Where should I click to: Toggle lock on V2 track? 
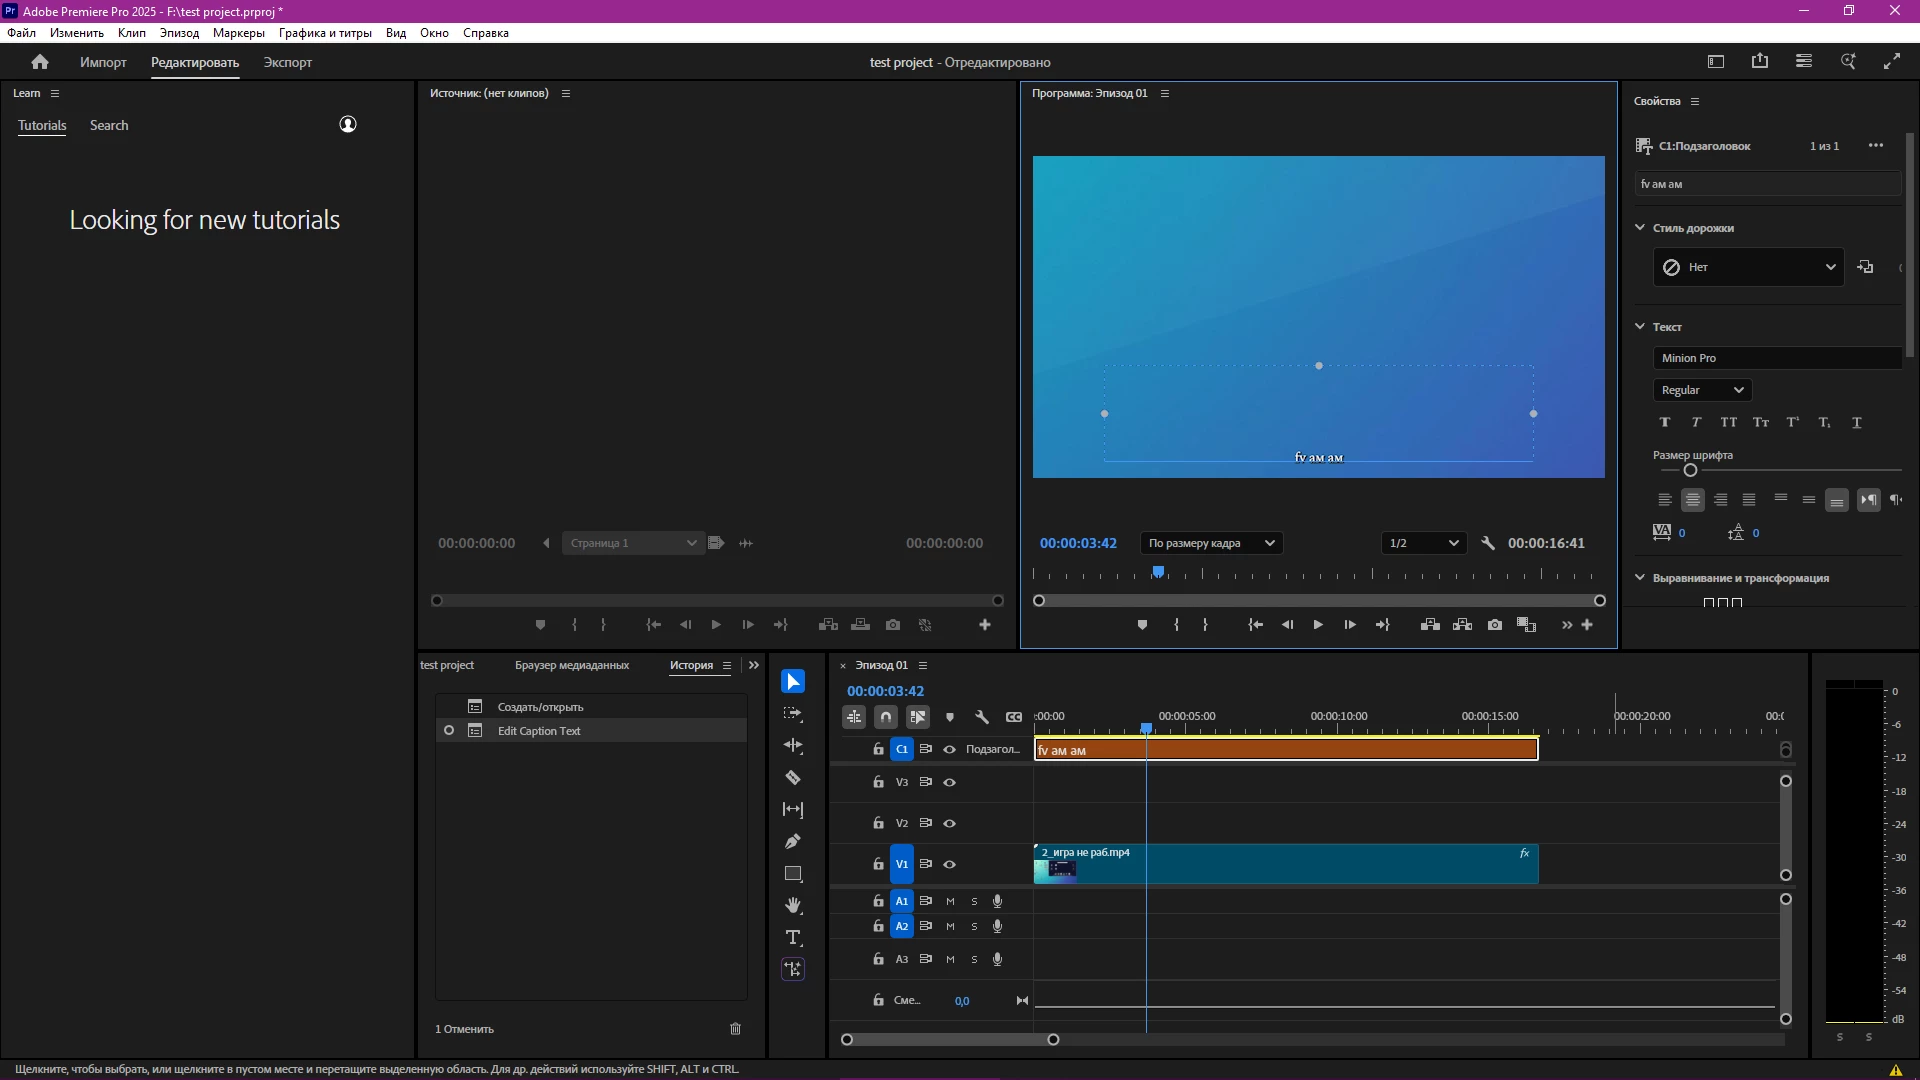tap(878, 824)
